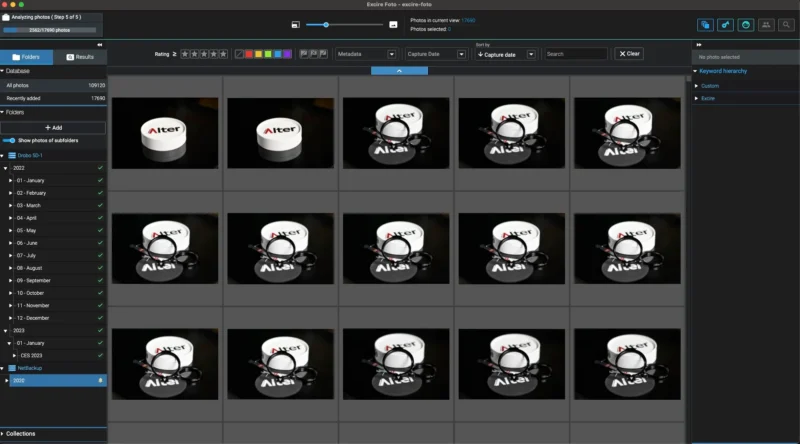Click the NetBackup drive icon
The width and height of the screenshot is (800, 444).
[12, 368]
